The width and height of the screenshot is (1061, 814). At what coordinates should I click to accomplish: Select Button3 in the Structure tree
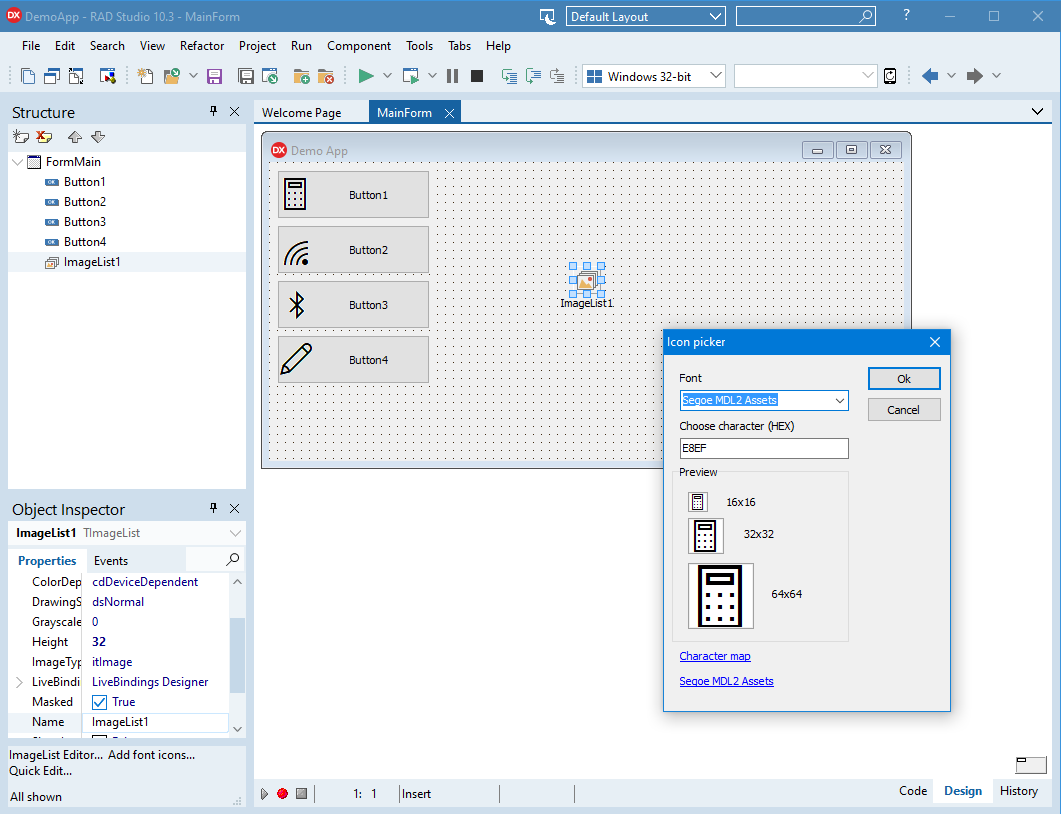85,222
